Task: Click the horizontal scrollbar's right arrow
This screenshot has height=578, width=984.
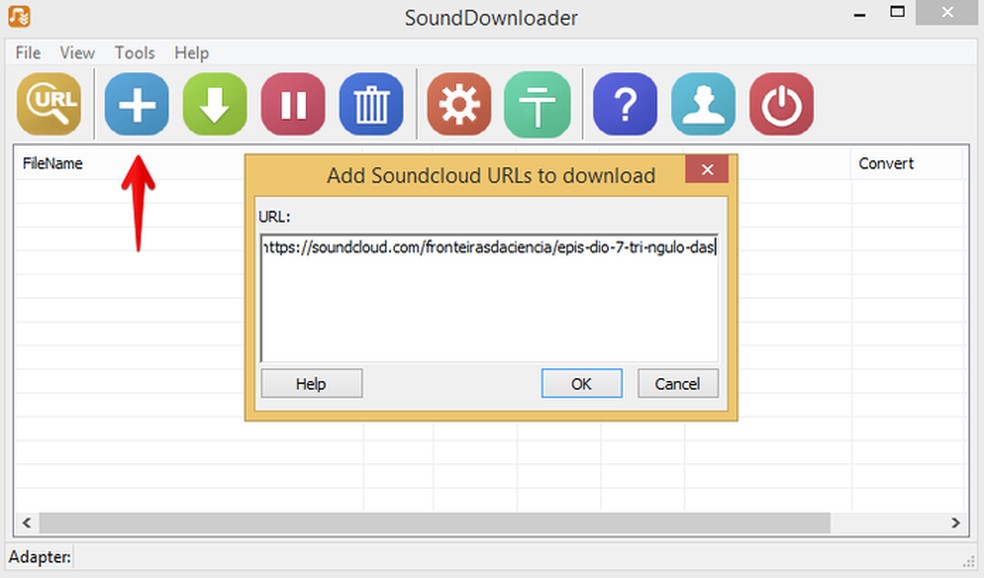Action: coord(957,522)
